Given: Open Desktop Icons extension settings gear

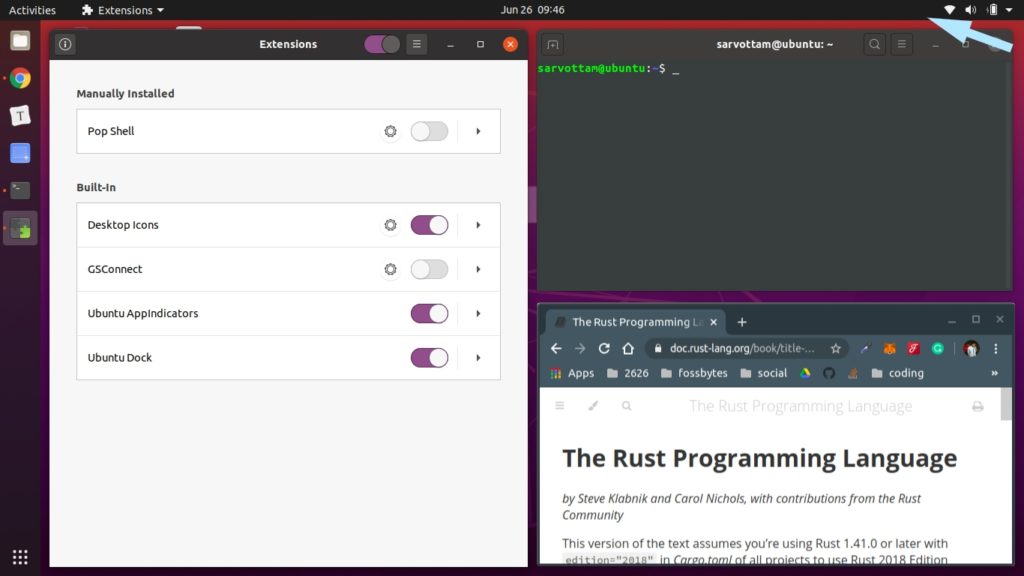Looking at the screenshot, I should pyautogui.click(x=390, y=225).
